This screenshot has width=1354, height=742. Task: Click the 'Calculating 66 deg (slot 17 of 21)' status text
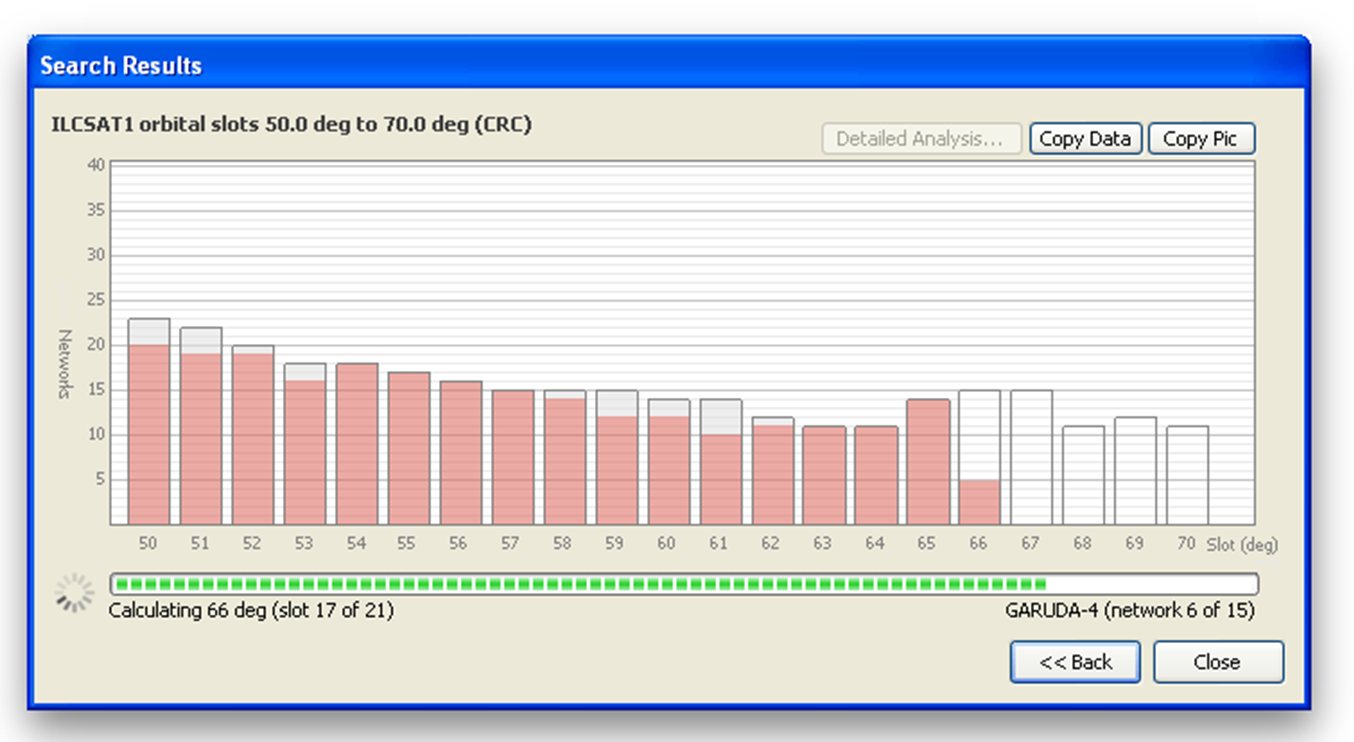coord(251,610)
